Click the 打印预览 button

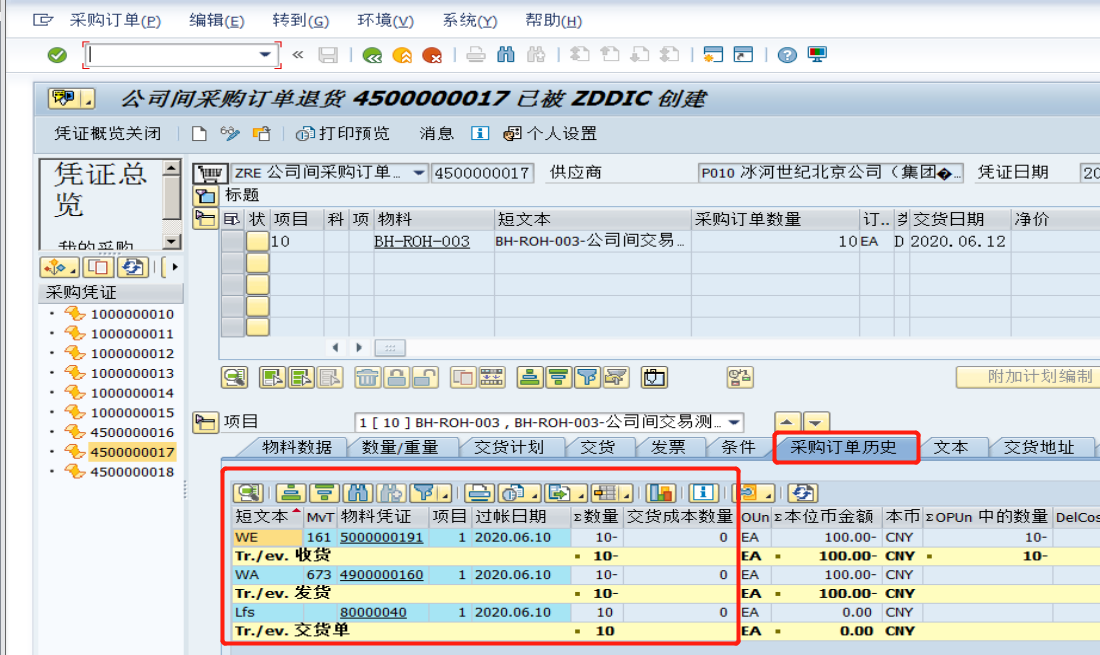pos(343,133)
